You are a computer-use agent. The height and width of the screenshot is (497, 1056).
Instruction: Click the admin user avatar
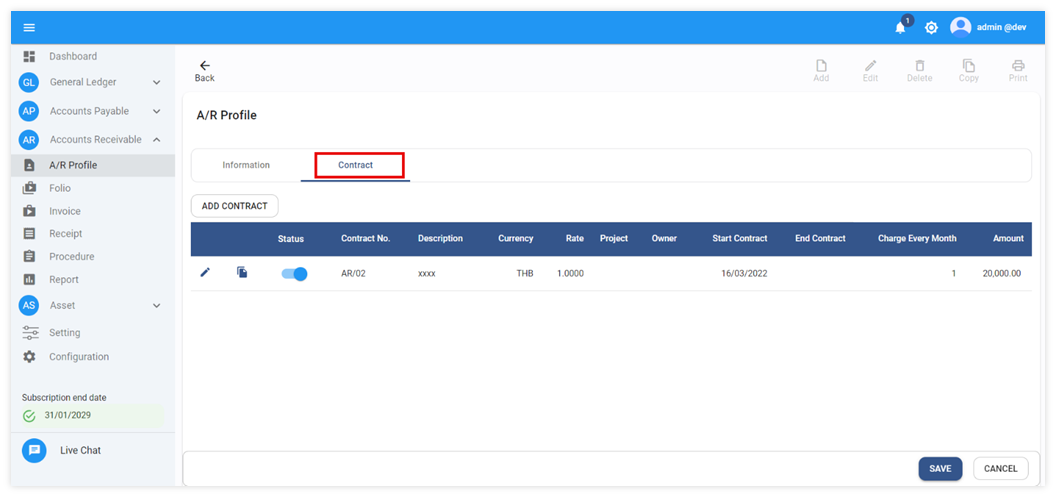tap(961, 27)
